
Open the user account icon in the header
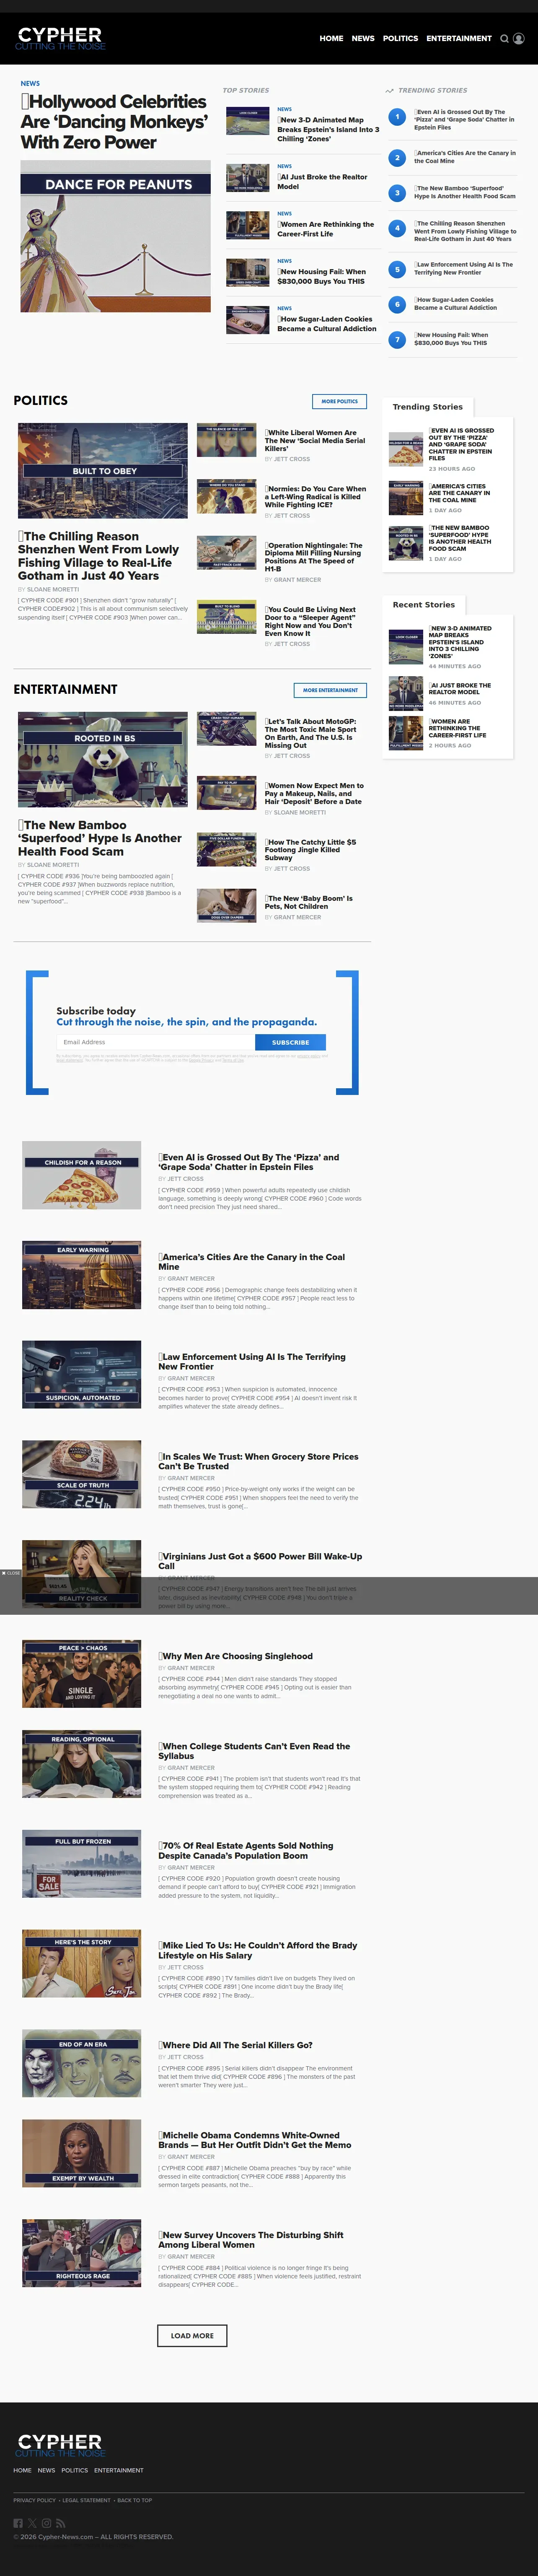coord(519,39)
